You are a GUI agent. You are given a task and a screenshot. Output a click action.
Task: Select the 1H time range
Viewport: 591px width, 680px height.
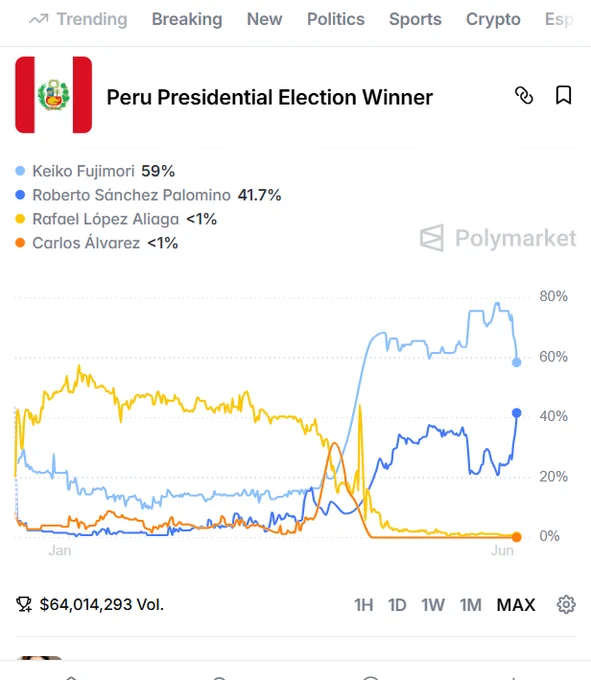363,605
